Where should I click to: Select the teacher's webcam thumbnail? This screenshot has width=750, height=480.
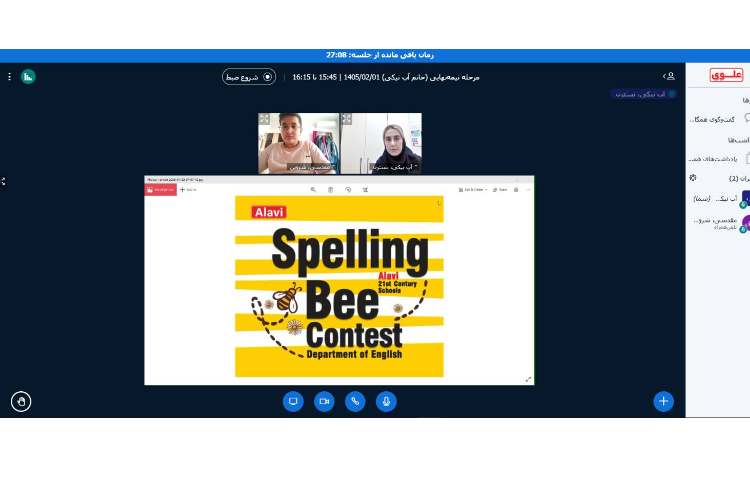[381, 143]
